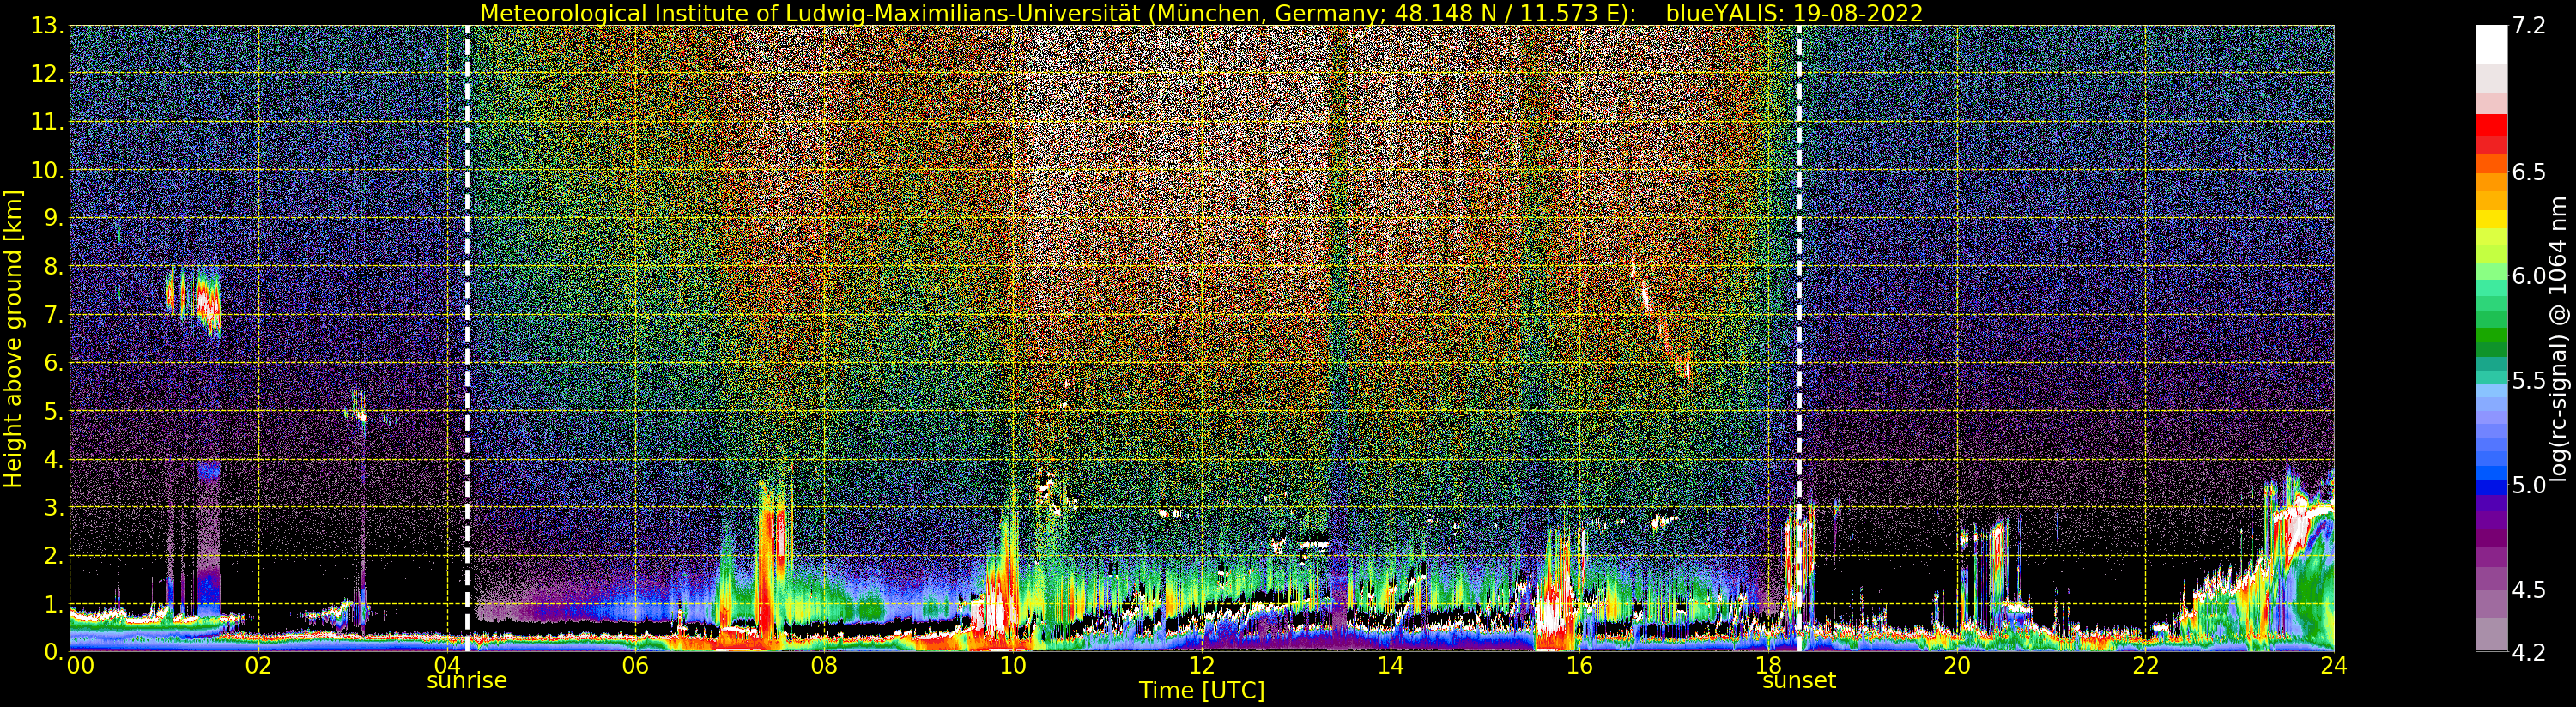Click the '2.' height axis tick label

coord(54,555)
